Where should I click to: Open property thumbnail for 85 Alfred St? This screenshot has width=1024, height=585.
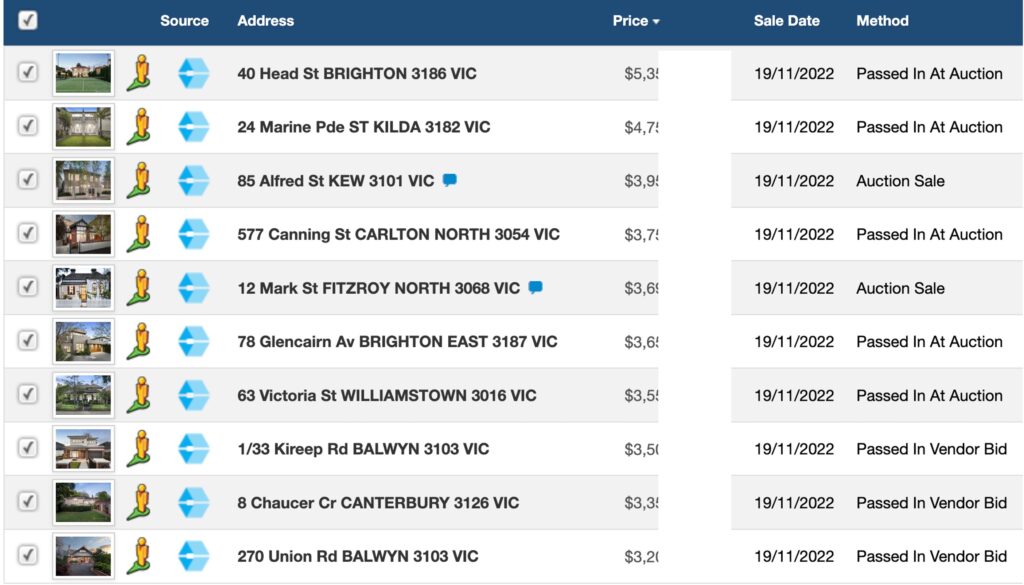coord(83,180)
